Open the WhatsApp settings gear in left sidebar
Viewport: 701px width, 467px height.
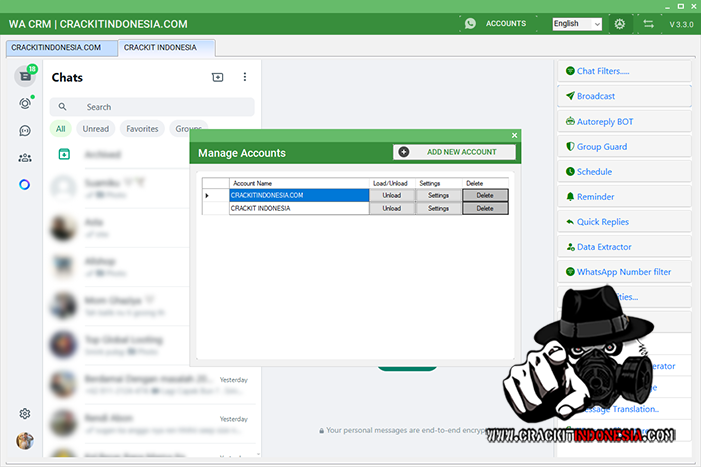[x=25, y=414]
